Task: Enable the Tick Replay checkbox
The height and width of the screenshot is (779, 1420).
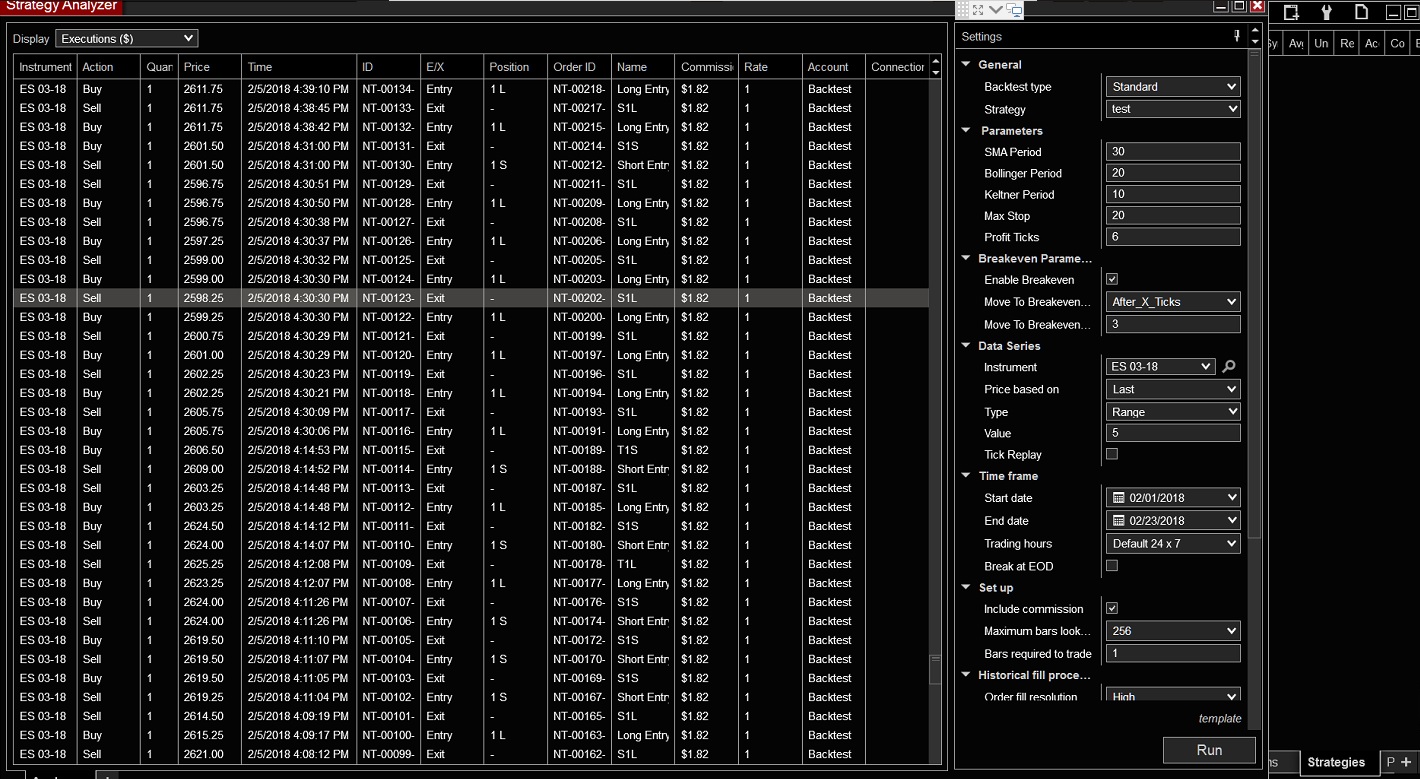Action: tap(1112, 454)
